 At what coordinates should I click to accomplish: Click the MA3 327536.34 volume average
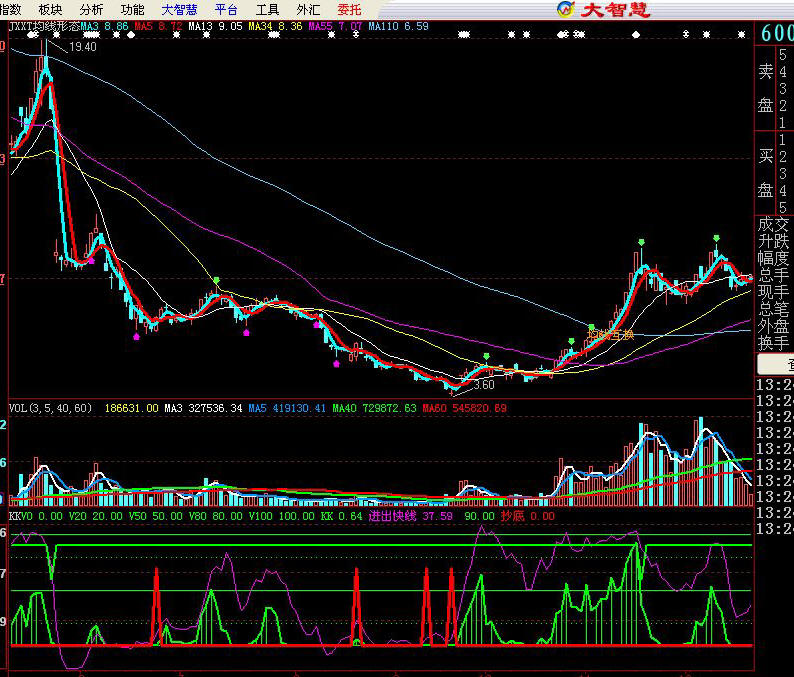(204, 408)
